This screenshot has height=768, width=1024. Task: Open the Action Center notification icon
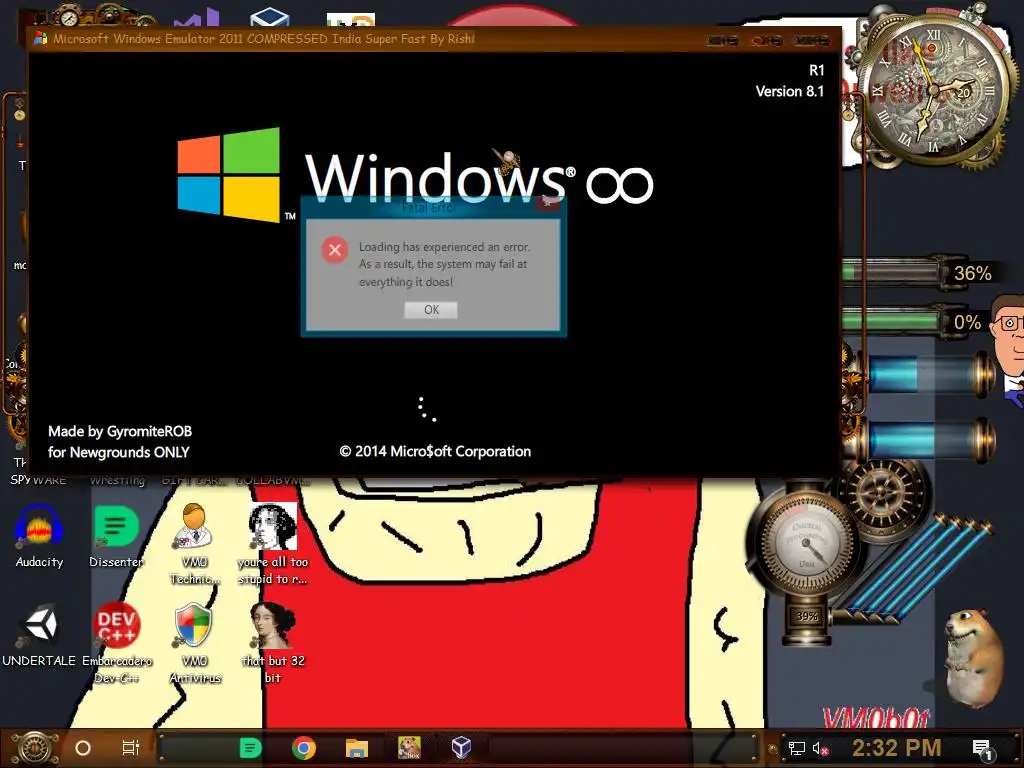983,750
